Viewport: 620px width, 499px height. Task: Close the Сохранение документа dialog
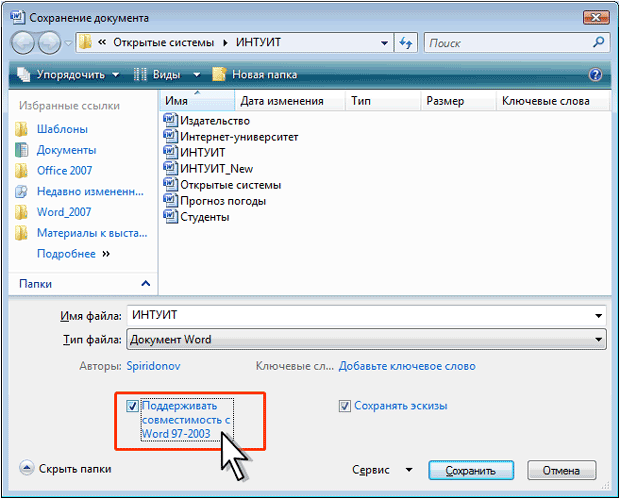coord(595,17)
